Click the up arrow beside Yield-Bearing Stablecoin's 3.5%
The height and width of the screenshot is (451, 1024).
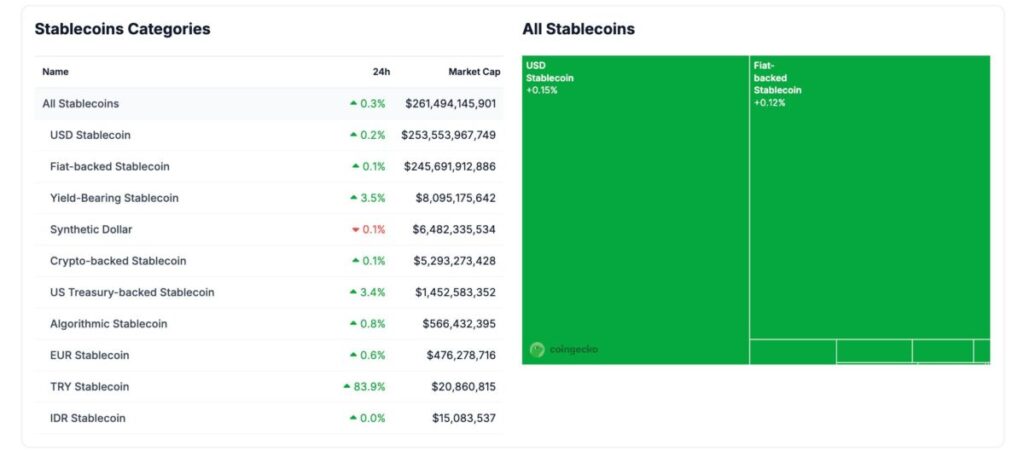(353, 198)
